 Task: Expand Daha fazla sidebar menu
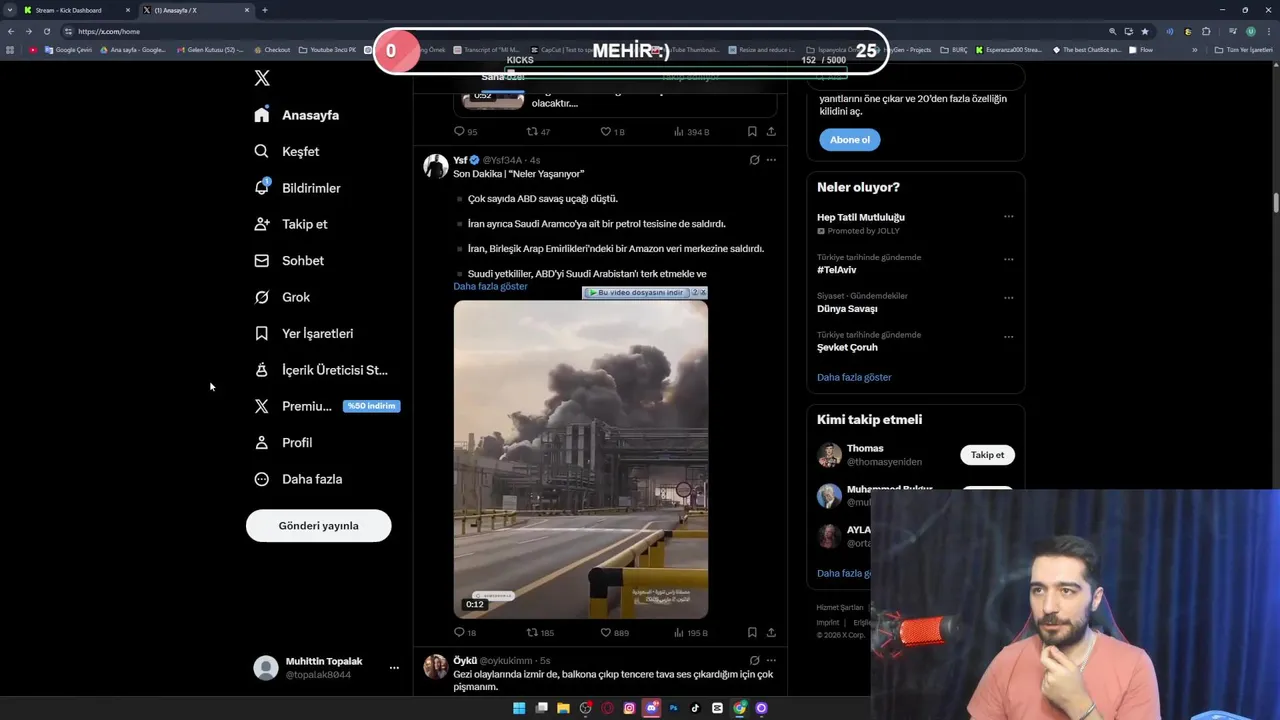298,479
